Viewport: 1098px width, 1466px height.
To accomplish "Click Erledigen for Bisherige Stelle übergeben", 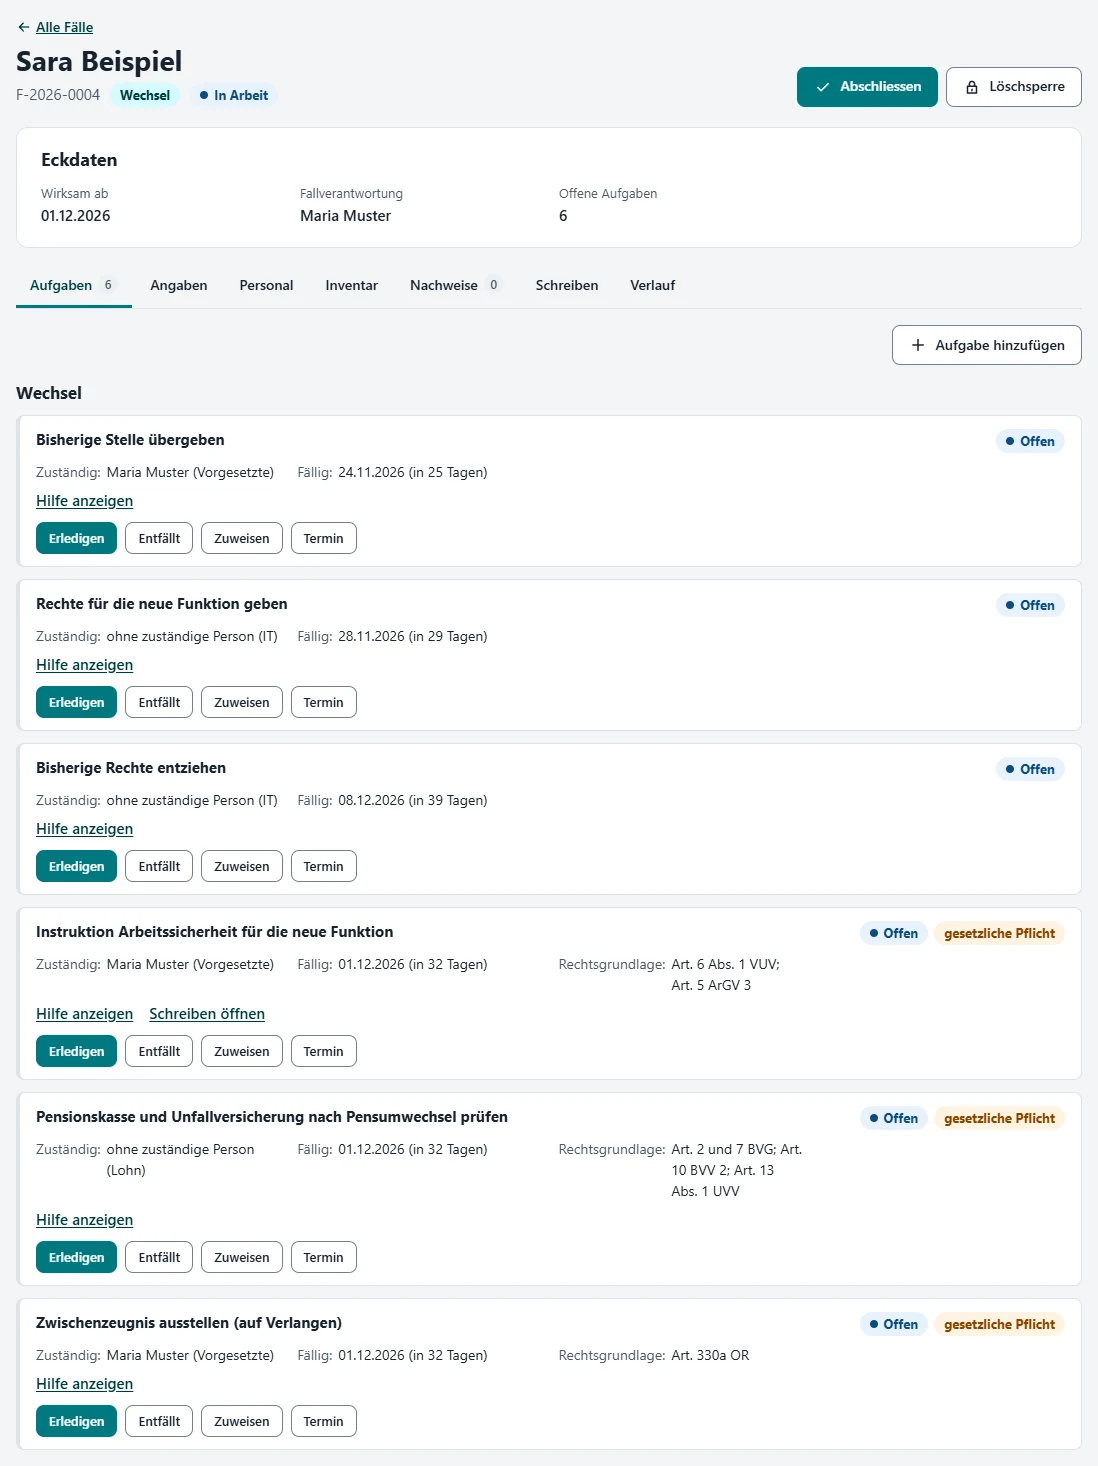I will coord(76,538).
